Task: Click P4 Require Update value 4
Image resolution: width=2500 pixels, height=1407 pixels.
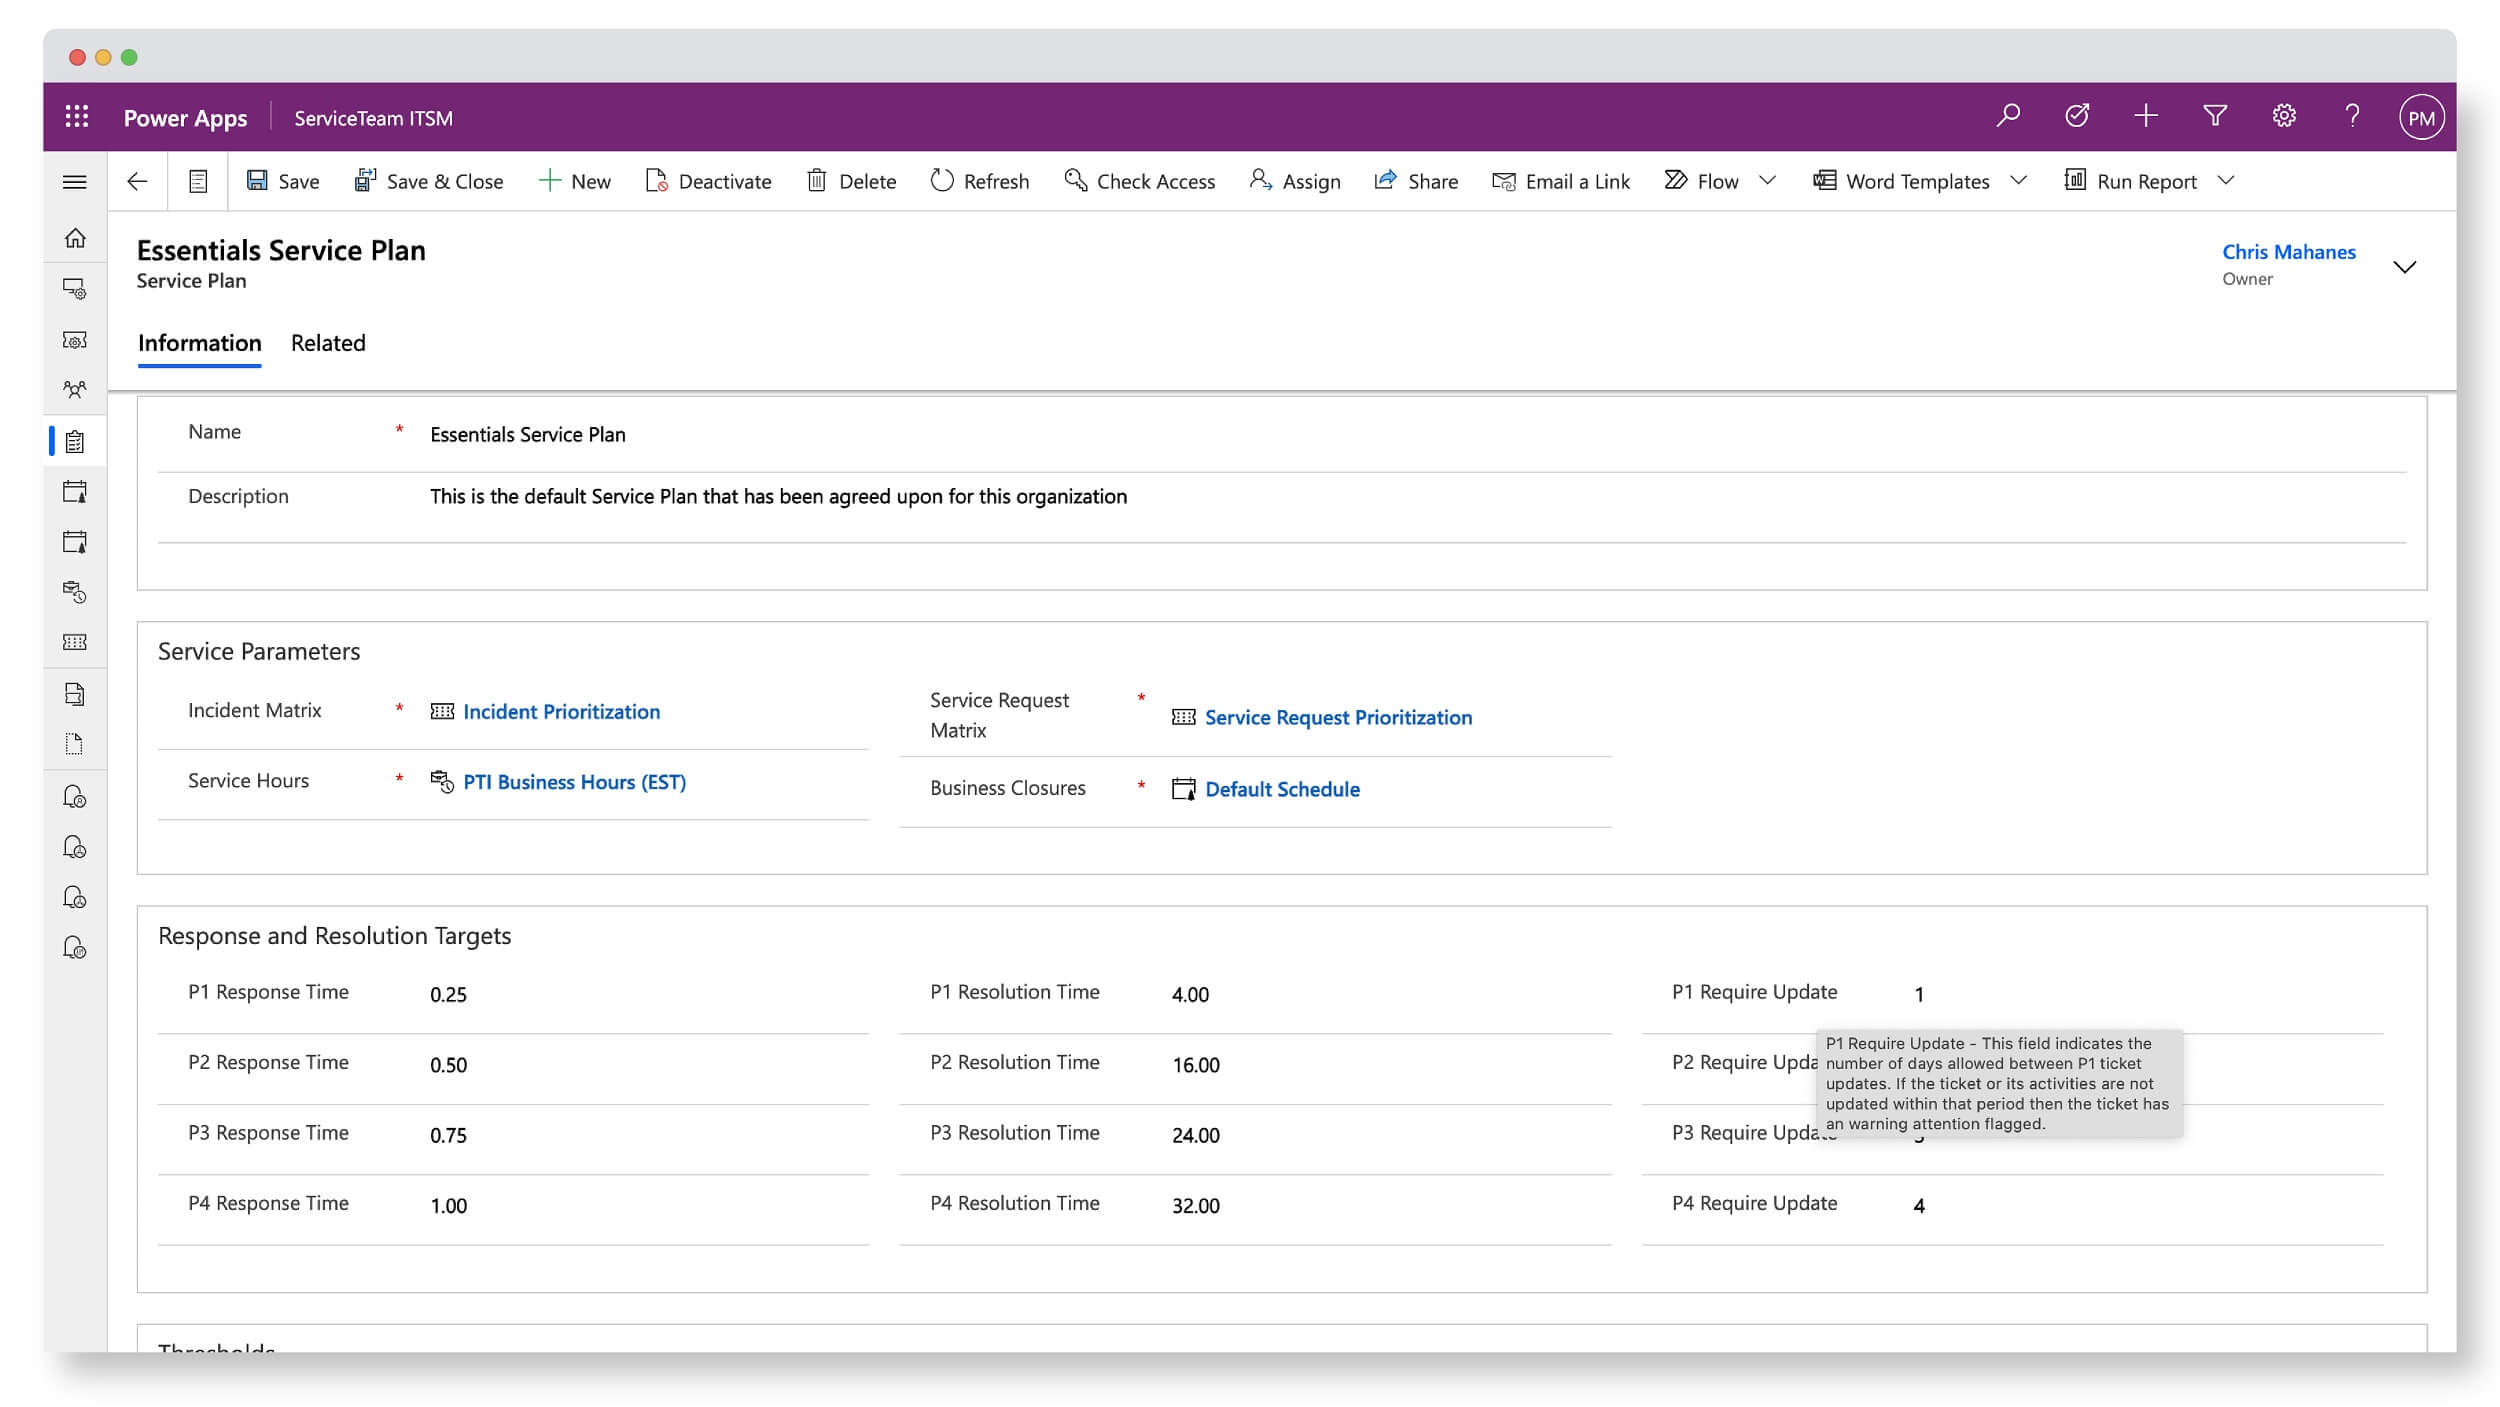Action: point(1919,1206)
